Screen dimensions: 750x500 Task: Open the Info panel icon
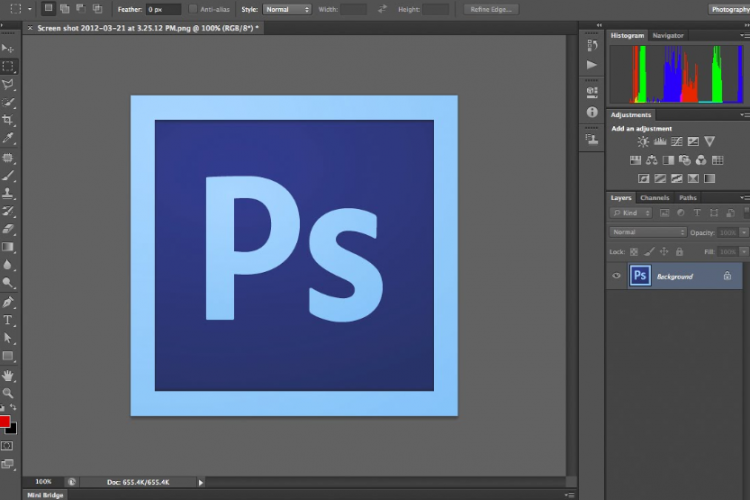(x=592, y=112)
